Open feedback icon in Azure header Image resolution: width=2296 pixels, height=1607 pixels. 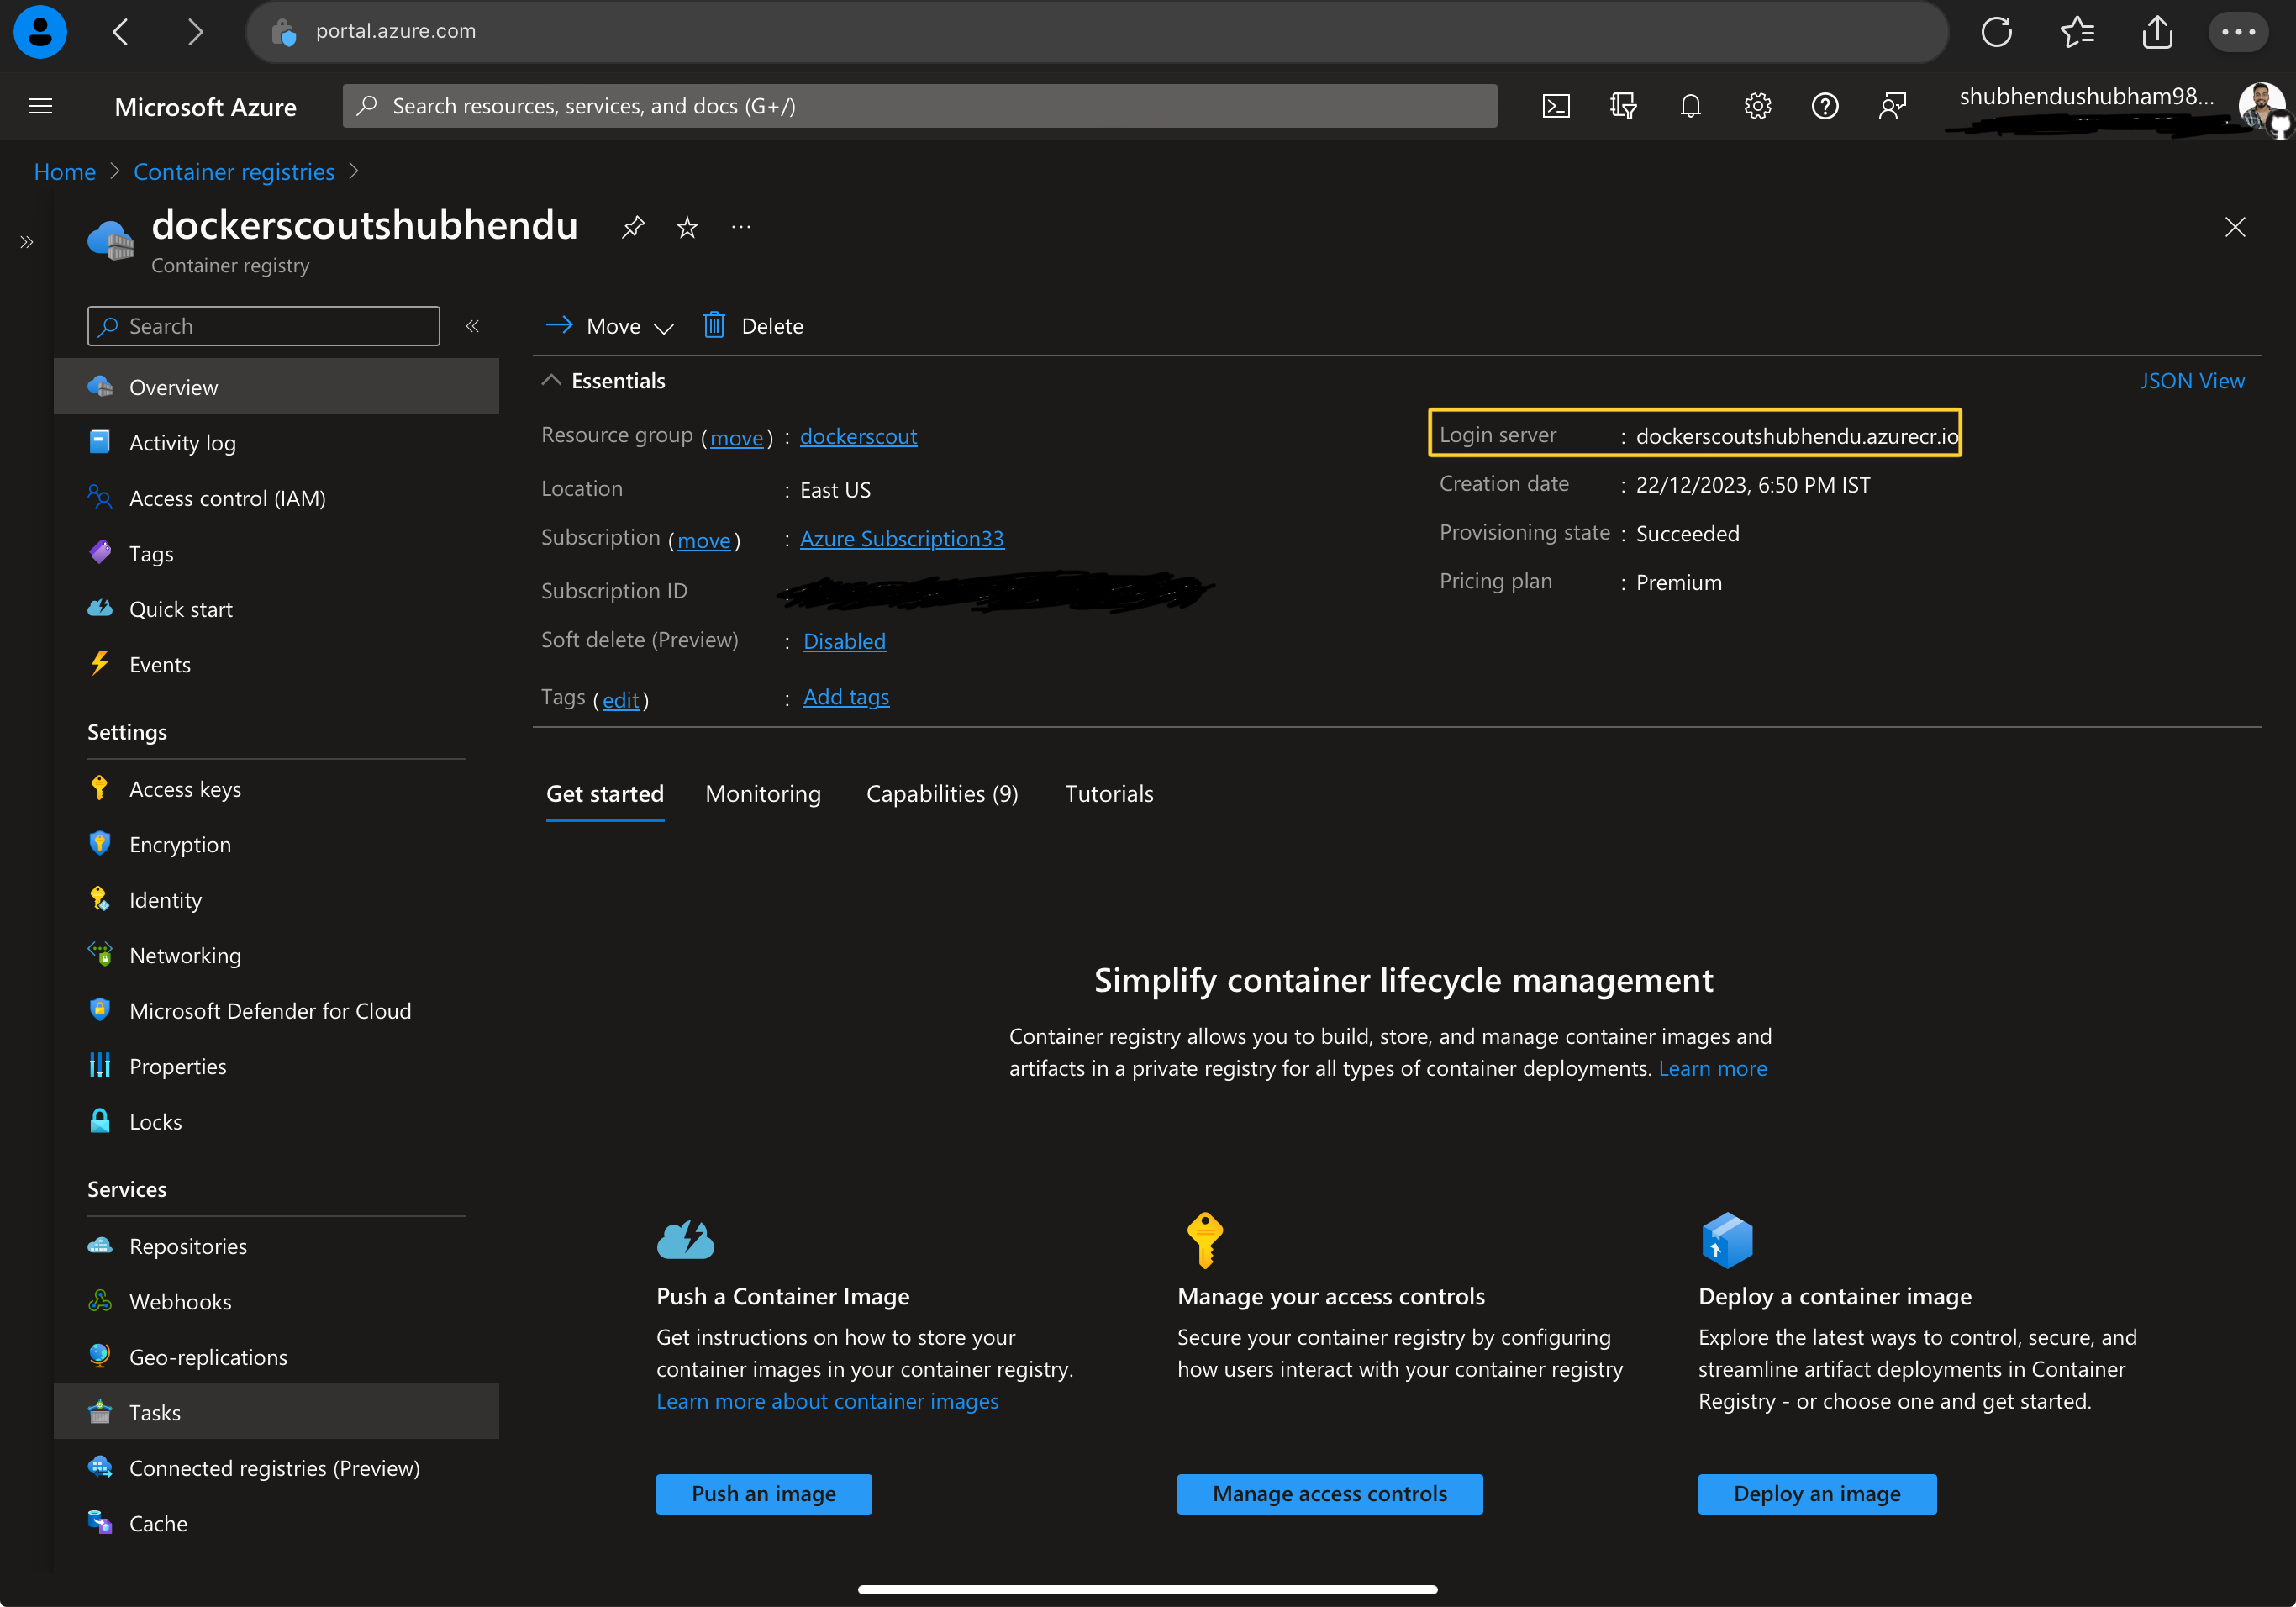click(1892, 106)
